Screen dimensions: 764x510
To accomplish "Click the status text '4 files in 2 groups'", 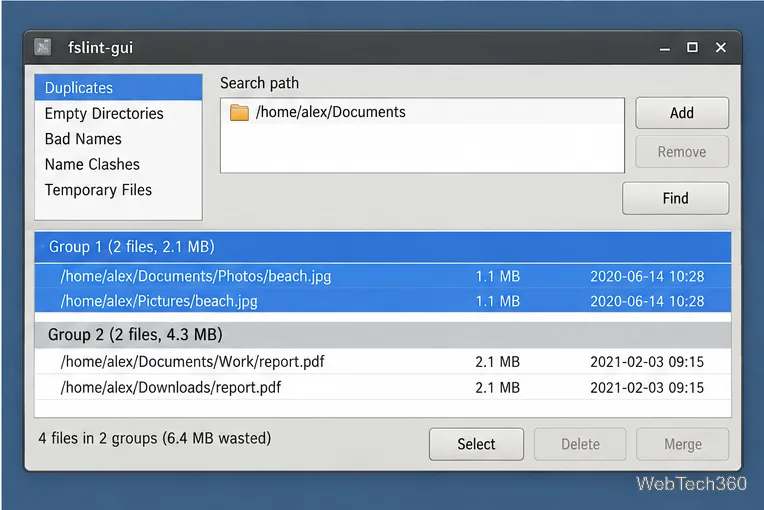I will tap(97, 438).
